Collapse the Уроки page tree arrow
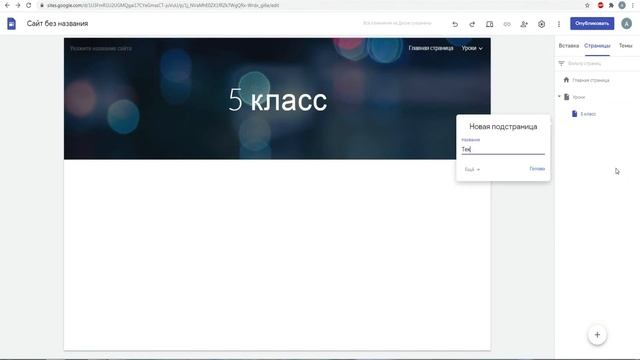This screenshot has width=640, height=360. [559, 96]
